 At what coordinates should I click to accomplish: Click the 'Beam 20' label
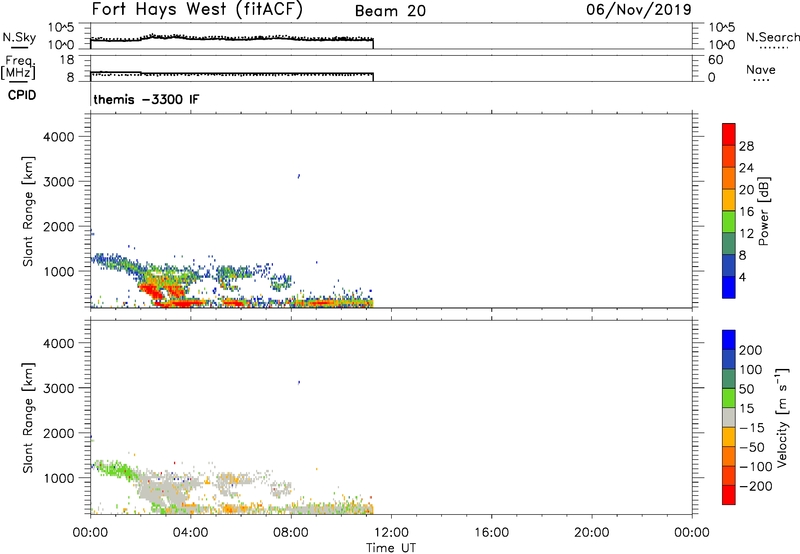coord(390,11)
